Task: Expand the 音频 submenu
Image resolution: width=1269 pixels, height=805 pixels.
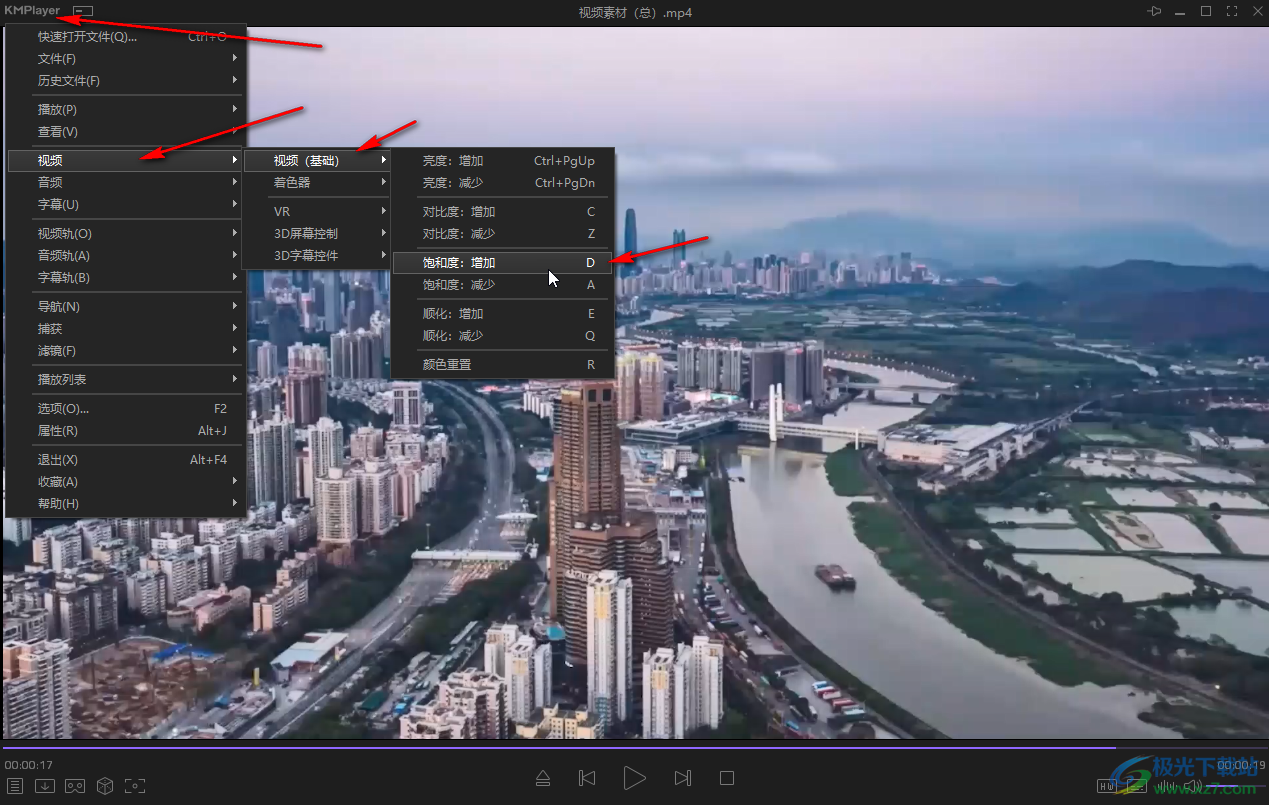Action: coord(126,182)
